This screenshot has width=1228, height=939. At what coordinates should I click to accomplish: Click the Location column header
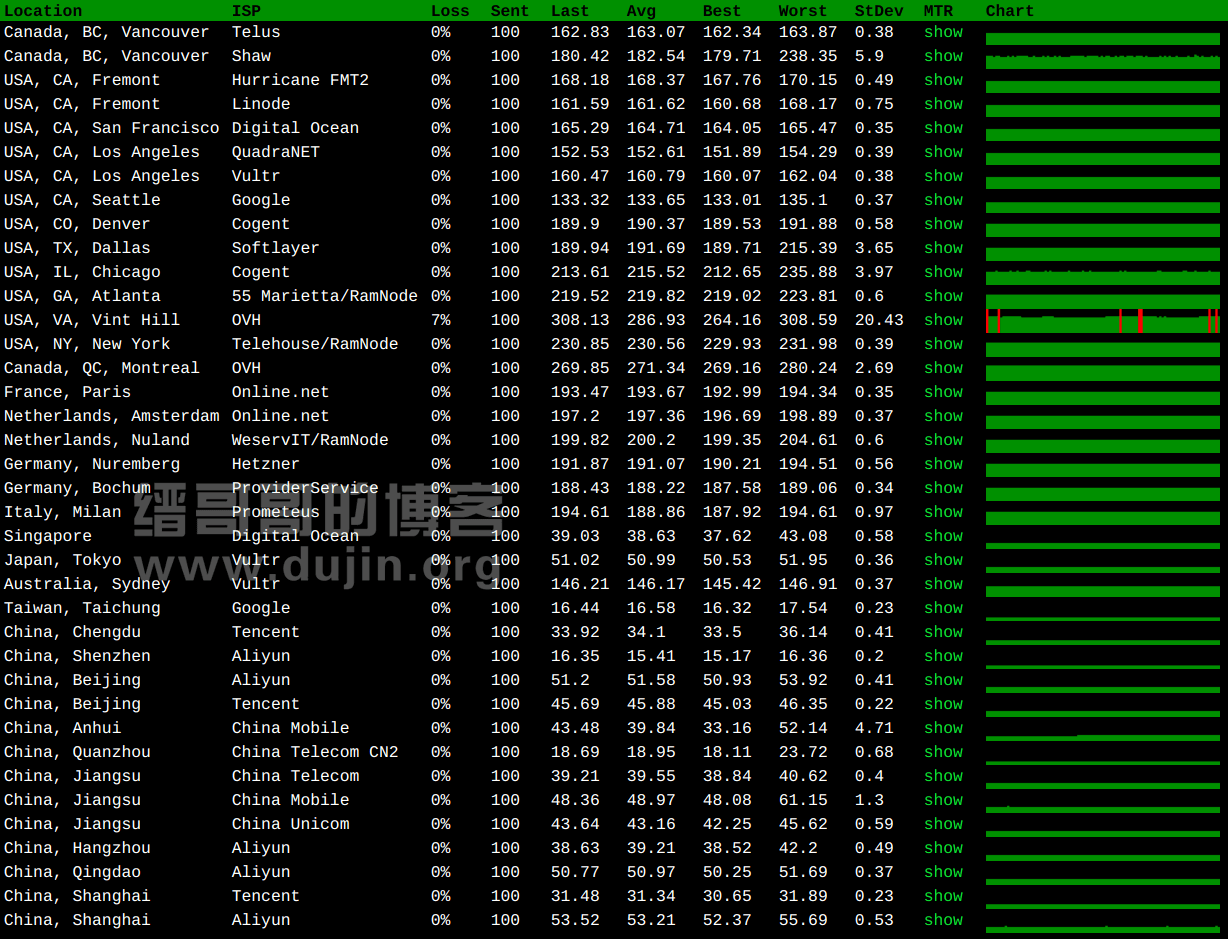(43, 11)
